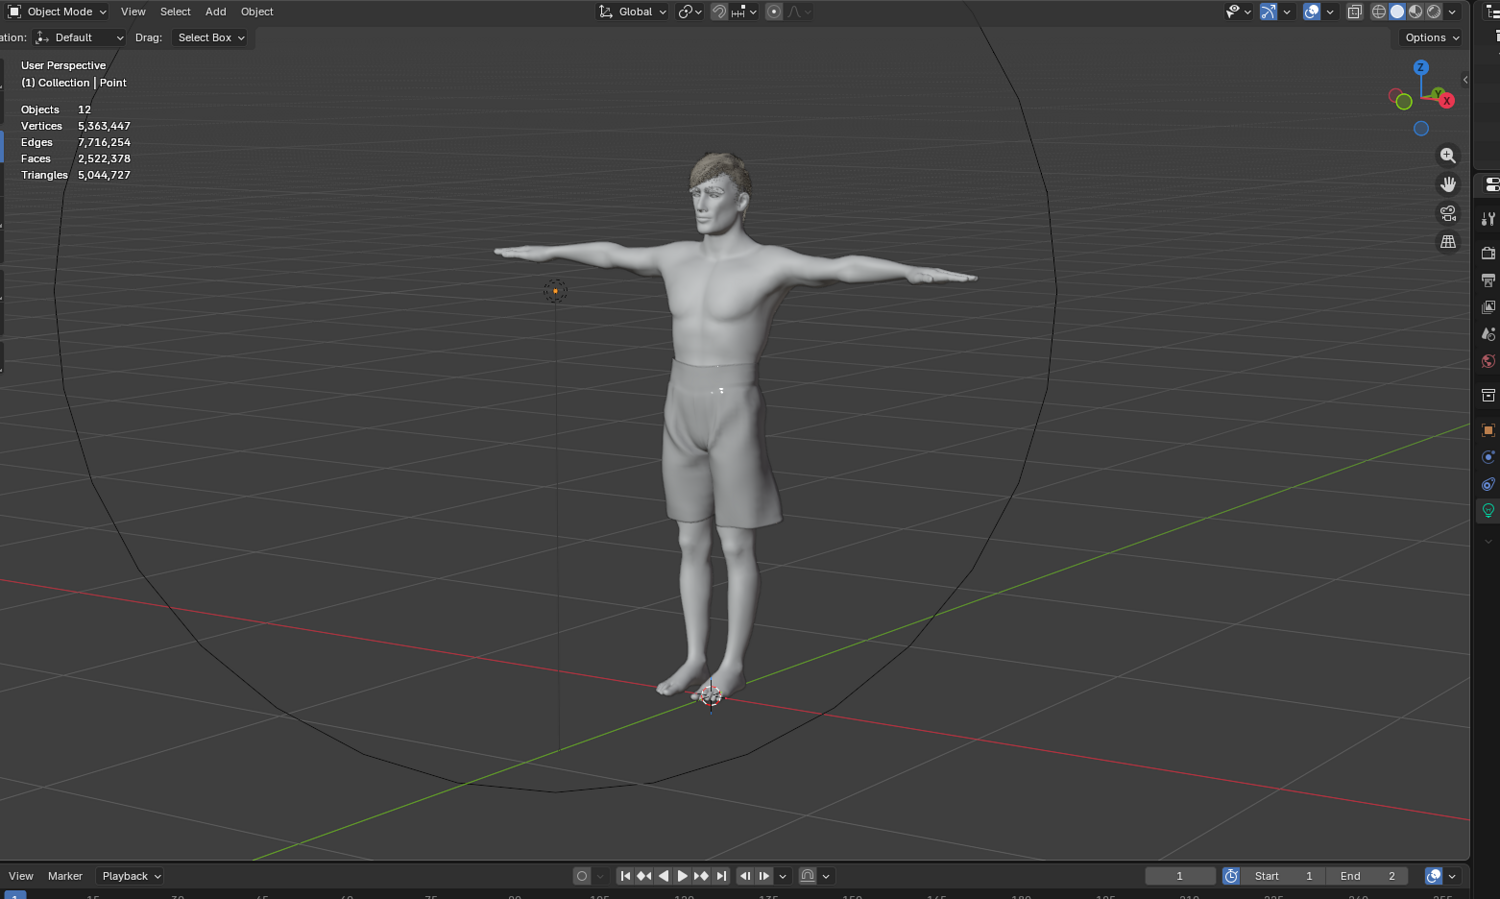Screen dimensions: 1500x899
Task: Click the Start frame field
Action: point(1285,876)
